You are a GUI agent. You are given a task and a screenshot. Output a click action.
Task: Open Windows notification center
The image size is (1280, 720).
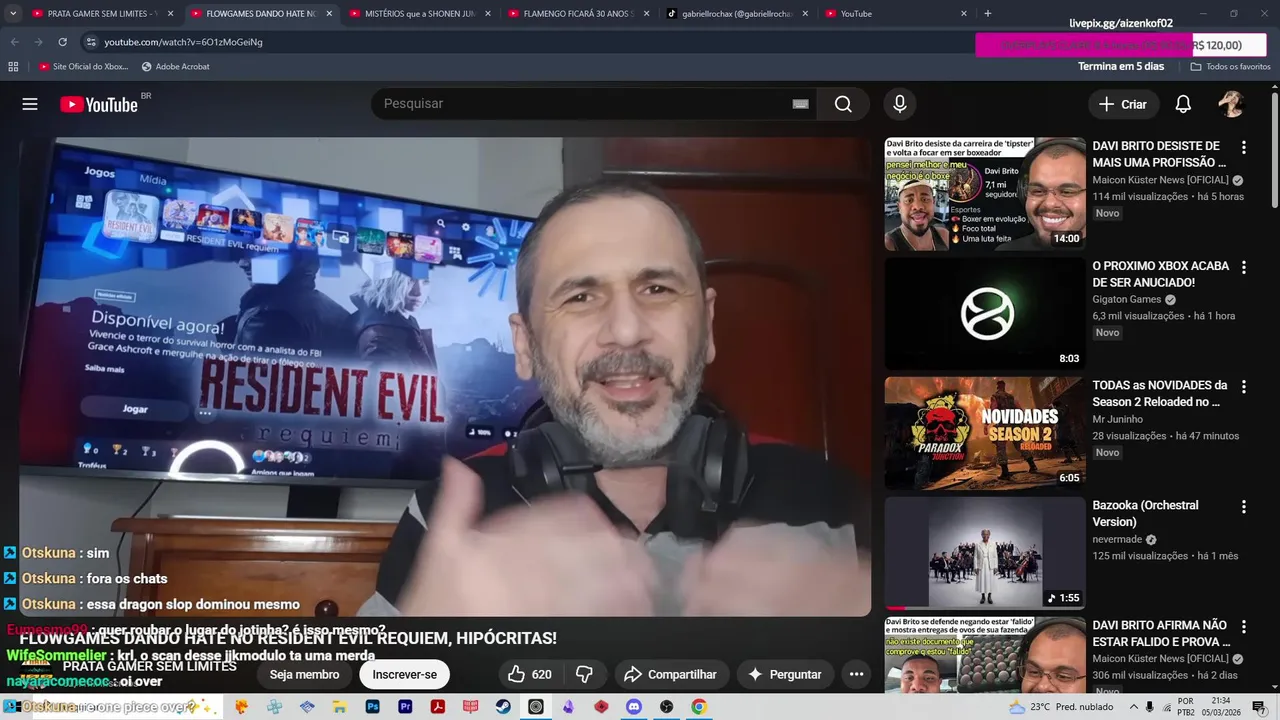(1258, 707)
